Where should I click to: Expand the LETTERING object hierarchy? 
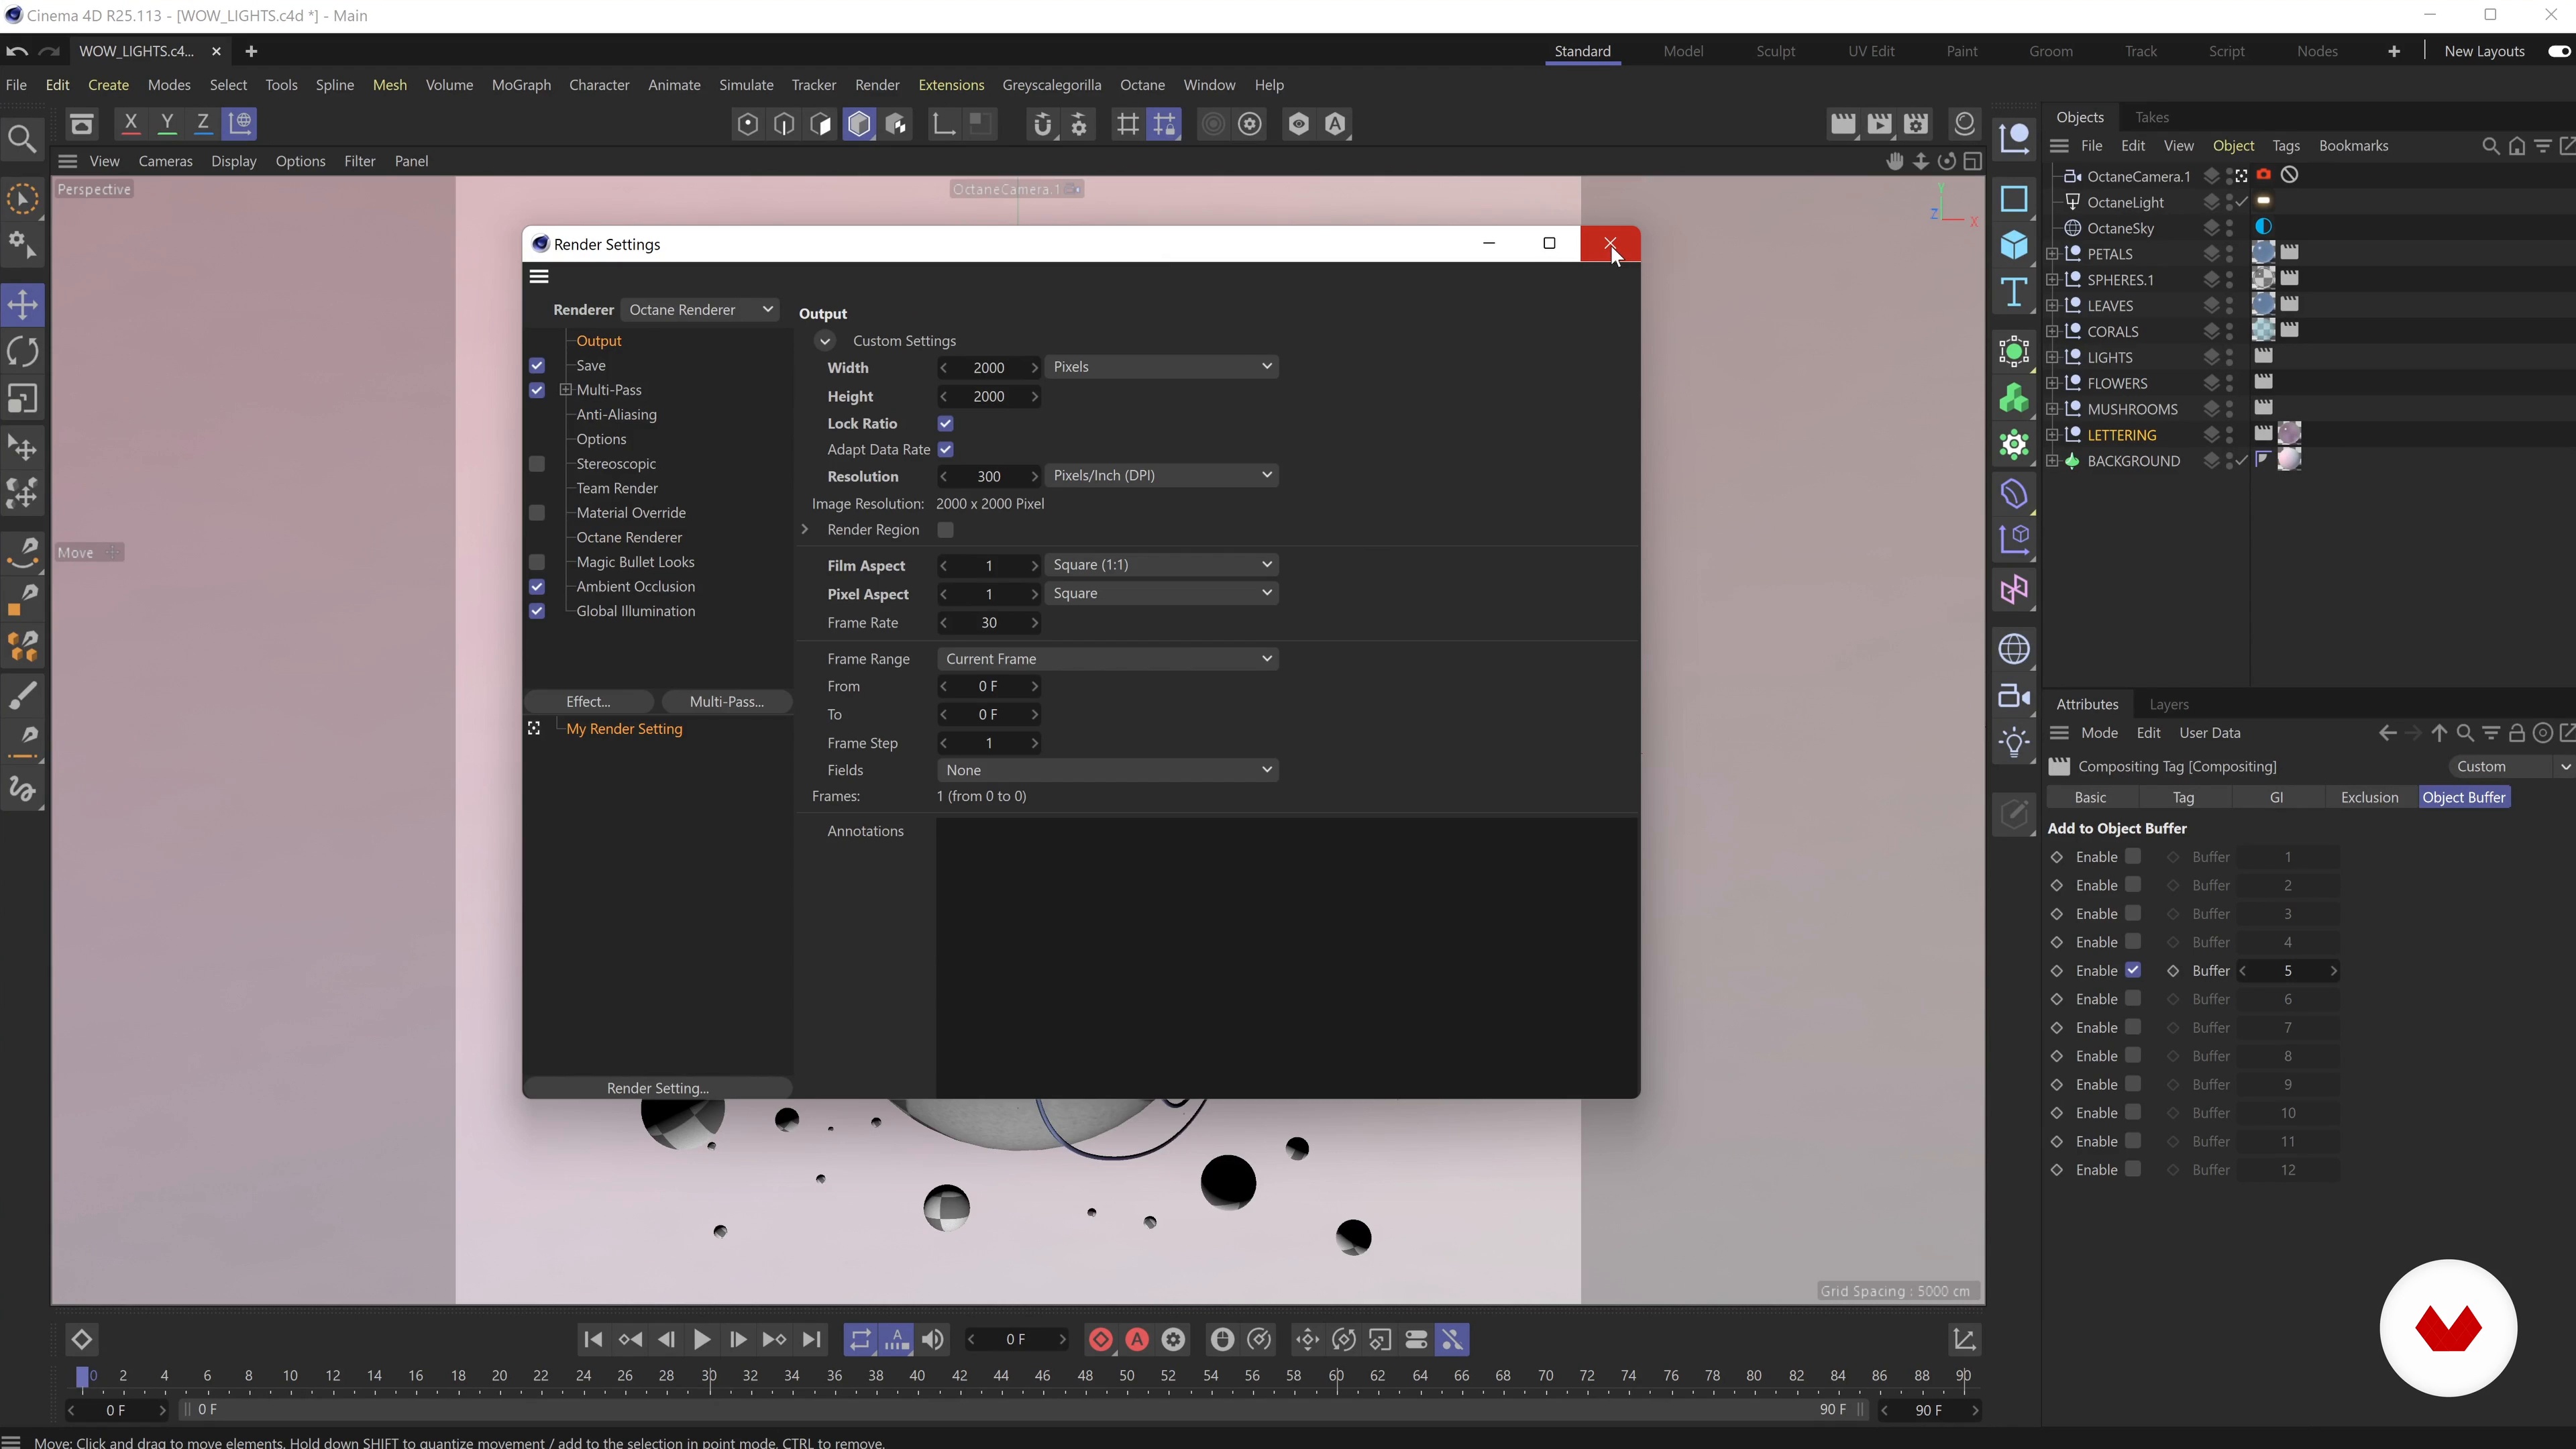[2053, 435]
